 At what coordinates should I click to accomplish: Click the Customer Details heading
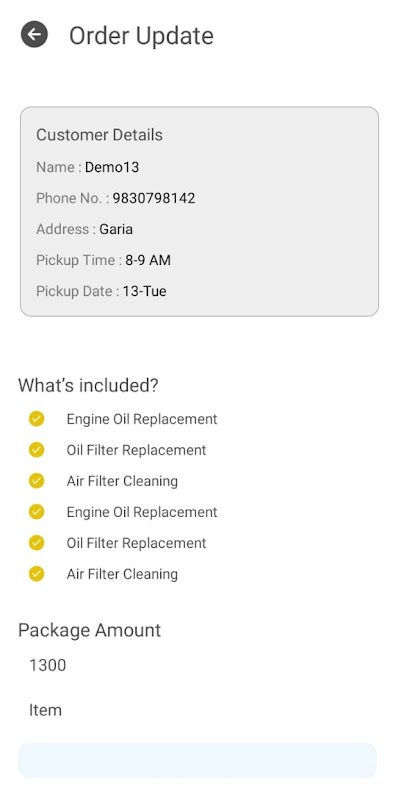point(99,135)
